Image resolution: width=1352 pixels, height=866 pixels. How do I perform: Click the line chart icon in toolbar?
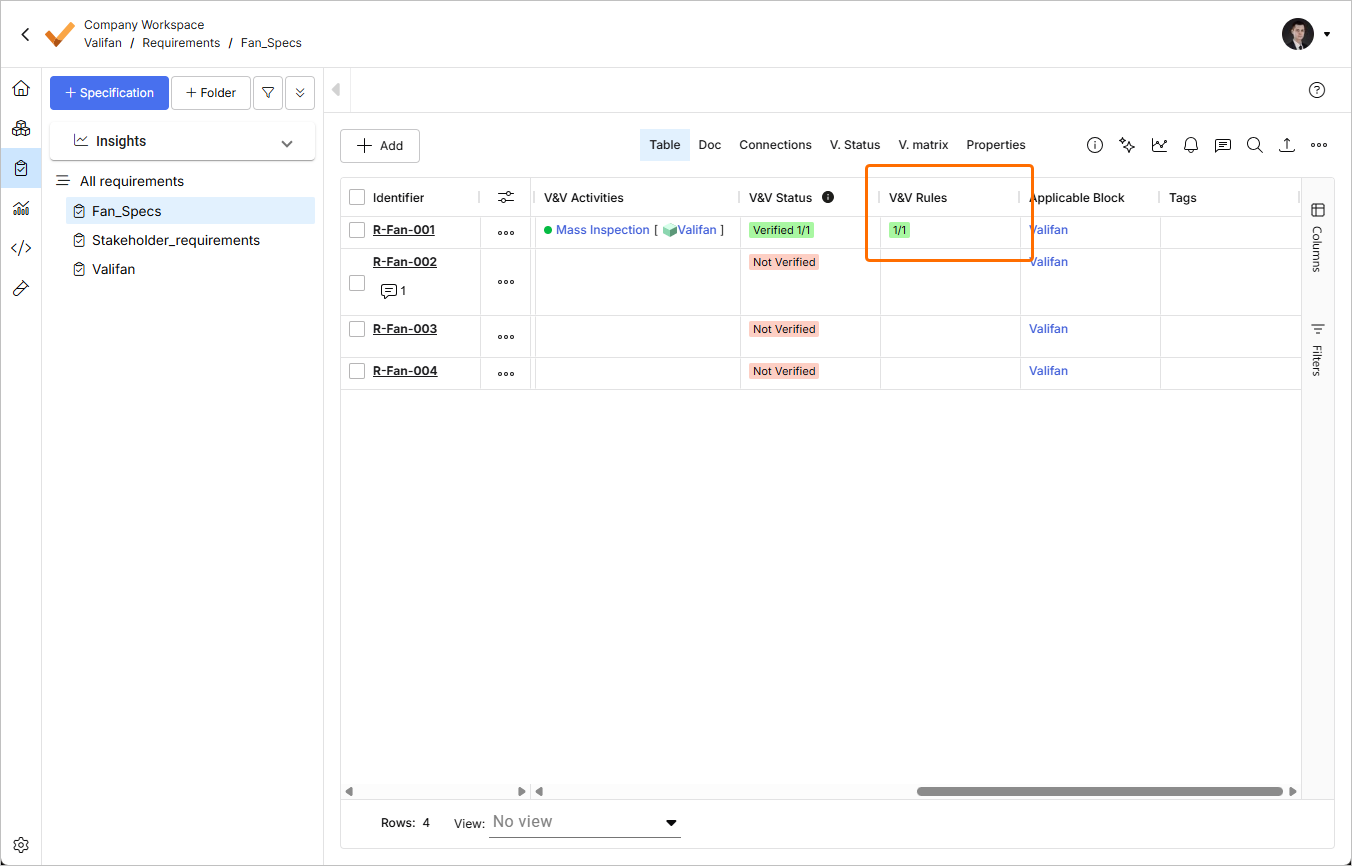click(x=1159, y=145)
